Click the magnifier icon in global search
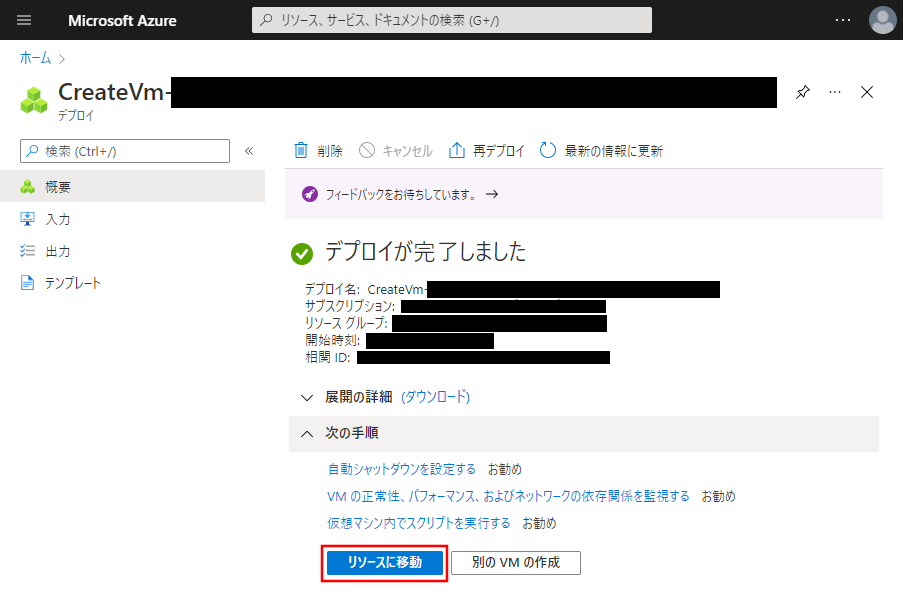The width and height of the screenshot is (903, 609). [266, 20]
